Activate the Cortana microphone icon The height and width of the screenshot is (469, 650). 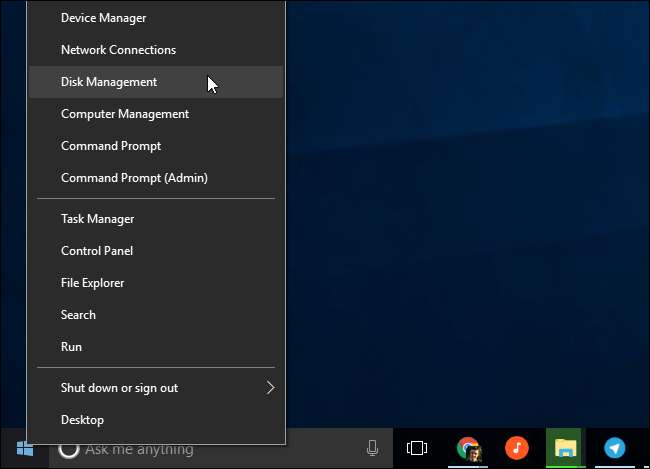click(x=372, y=448)
